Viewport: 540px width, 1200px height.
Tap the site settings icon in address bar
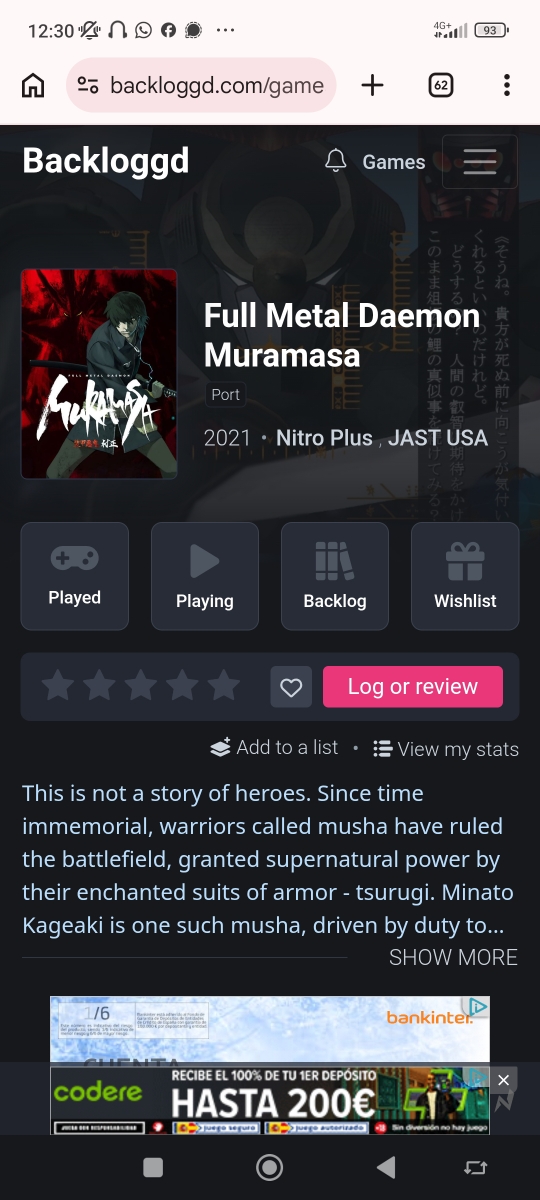point(88,85)
